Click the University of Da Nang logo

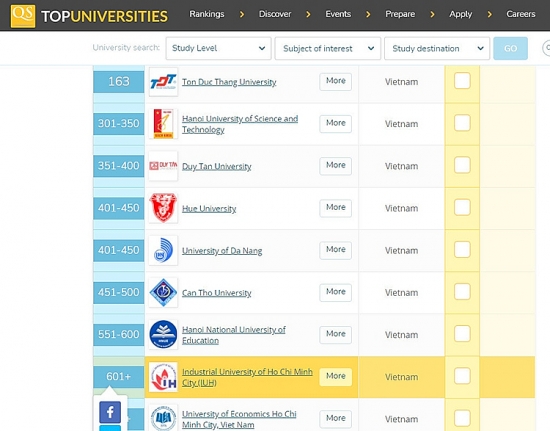(163, 250)
